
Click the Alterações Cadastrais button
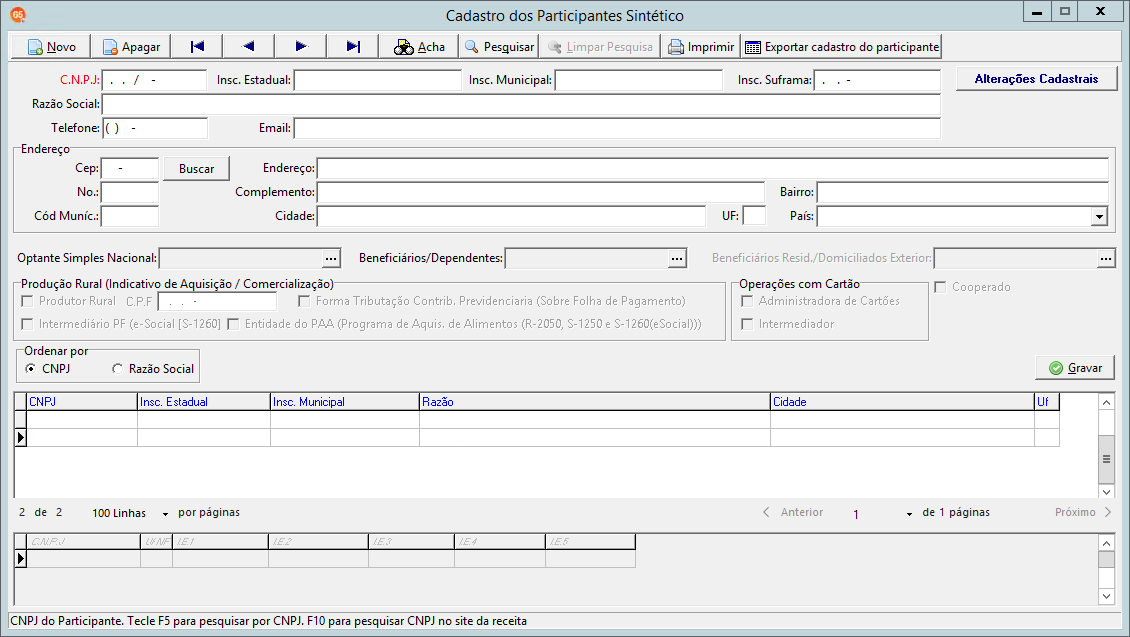1035,79
